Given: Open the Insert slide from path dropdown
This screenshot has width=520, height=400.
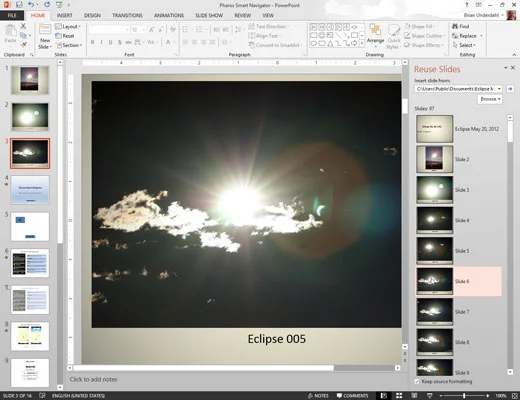Looking at the screenshot, I should [x=499, y=89].
